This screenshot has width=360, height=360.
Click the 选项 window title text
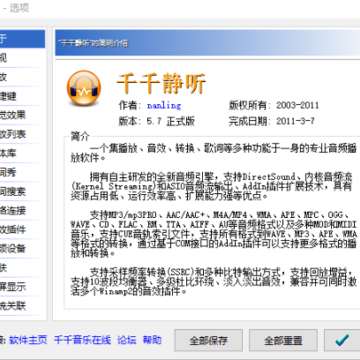(19, 8)
